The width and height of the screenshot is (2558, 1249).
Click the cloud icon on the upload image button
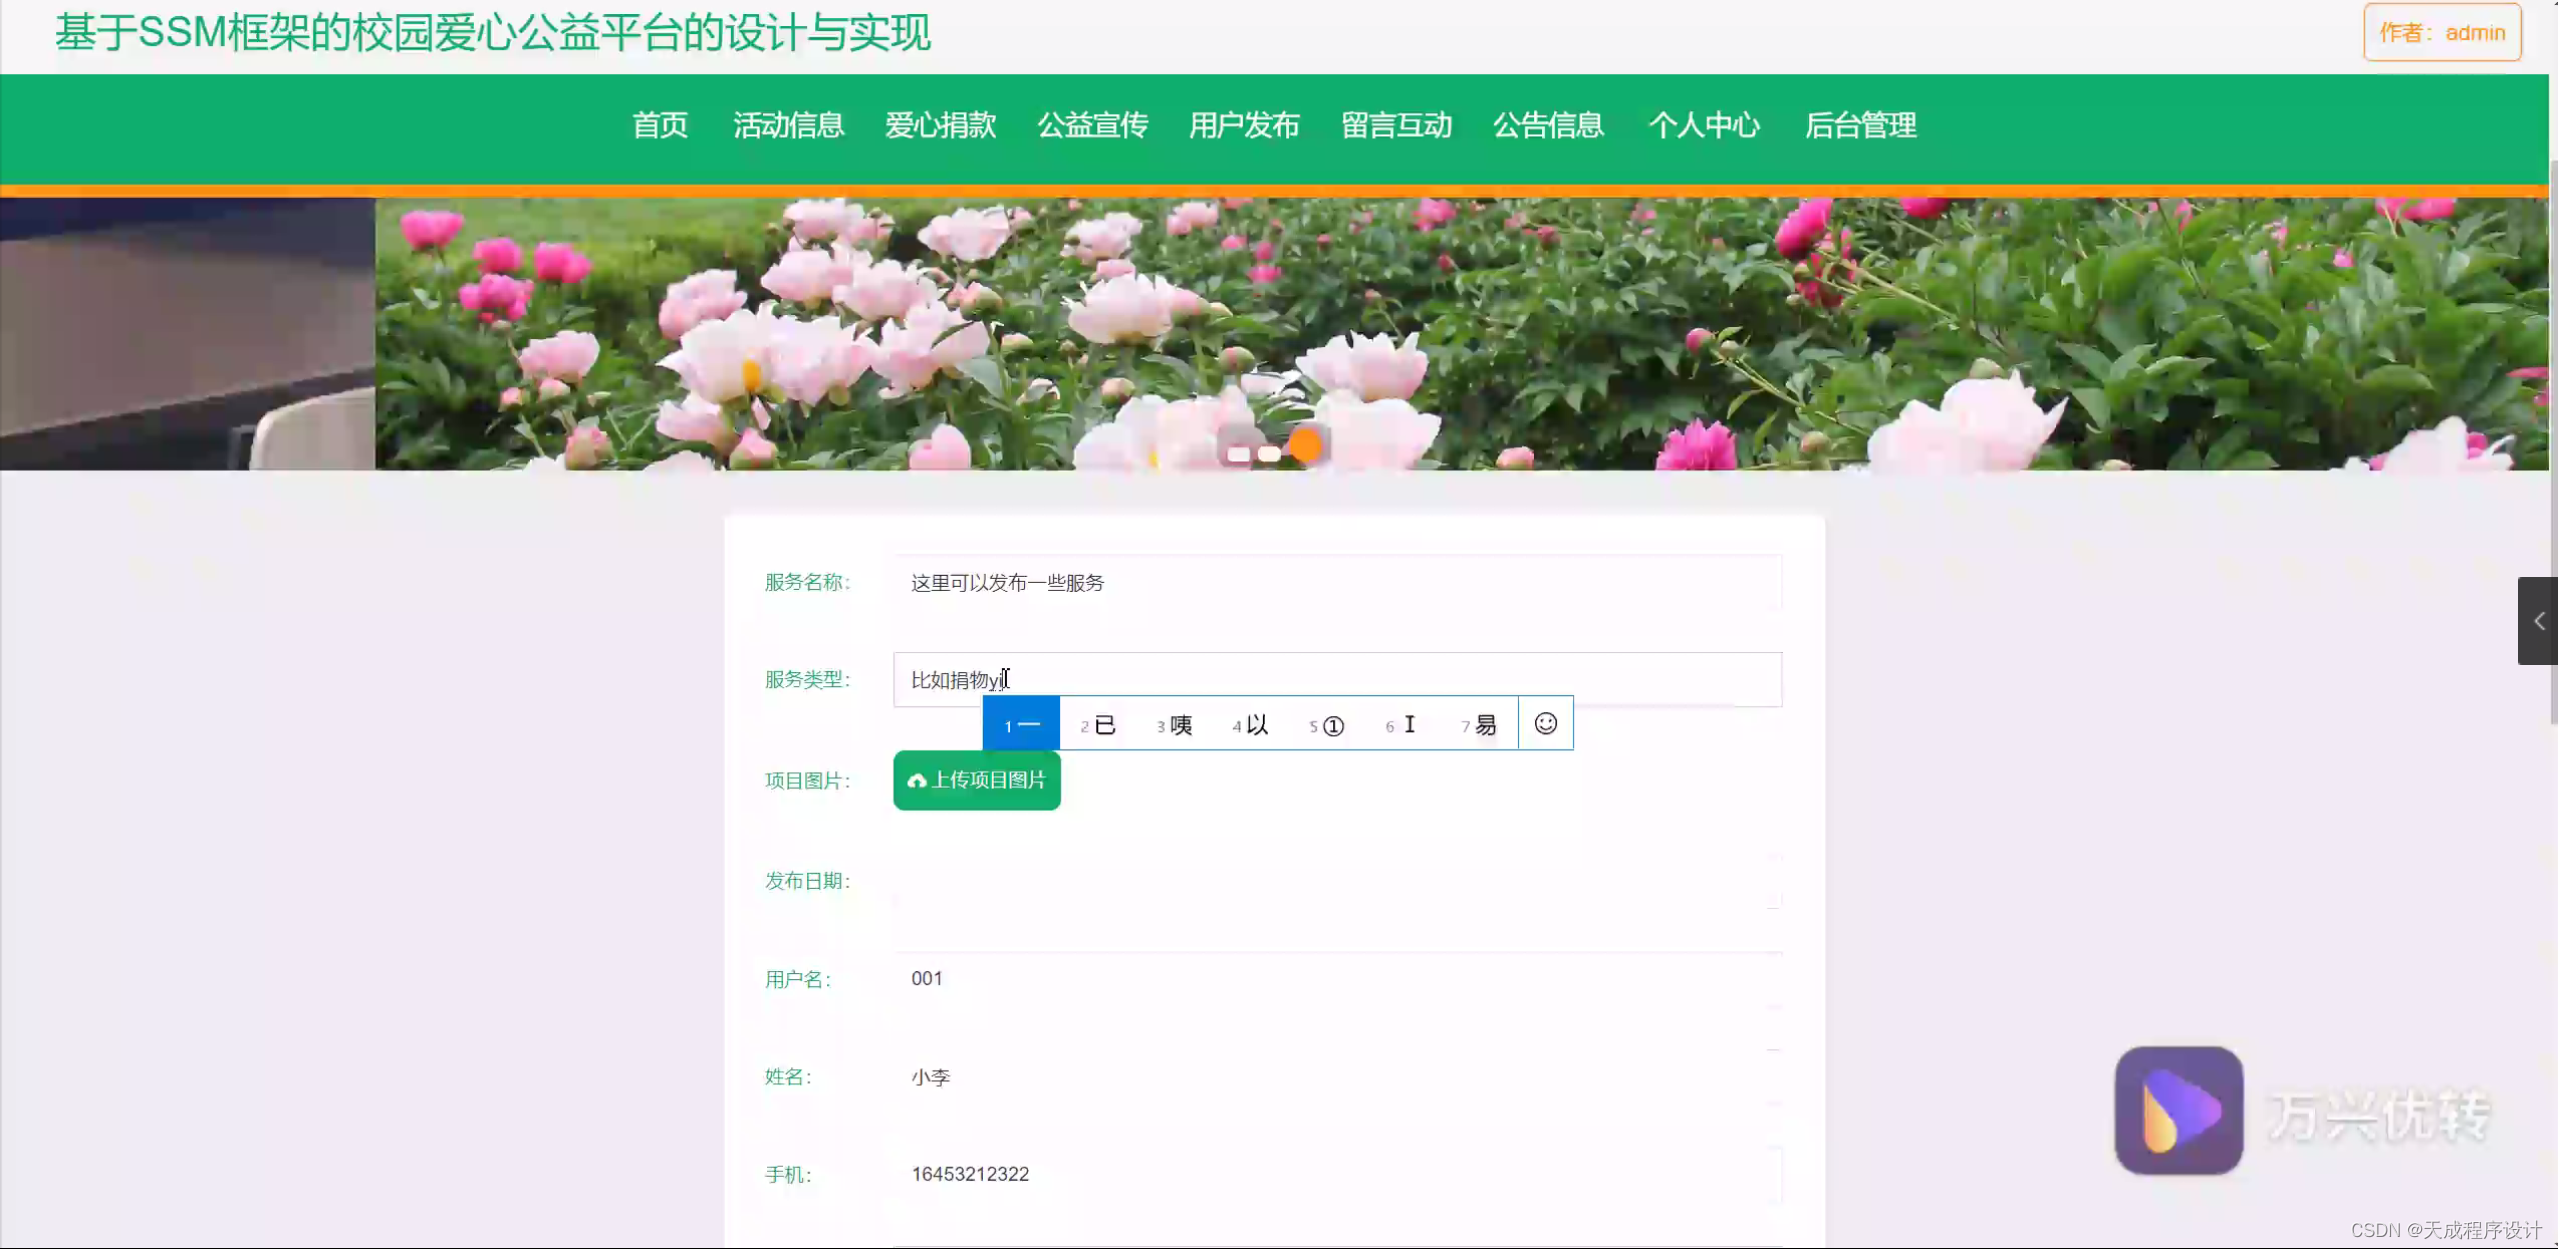pyautogui.click(x=917, y=780)
